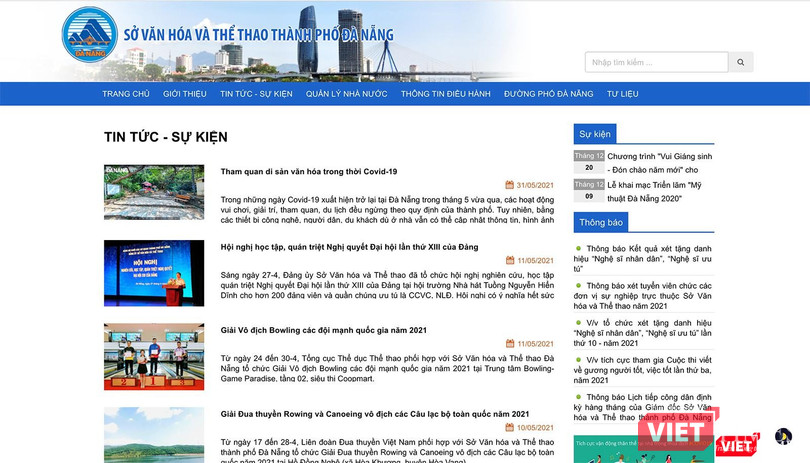Click the round dark icon at bottom right
Image resolution: width=810 pixels, height=463 pixels.
click(783, 436)
